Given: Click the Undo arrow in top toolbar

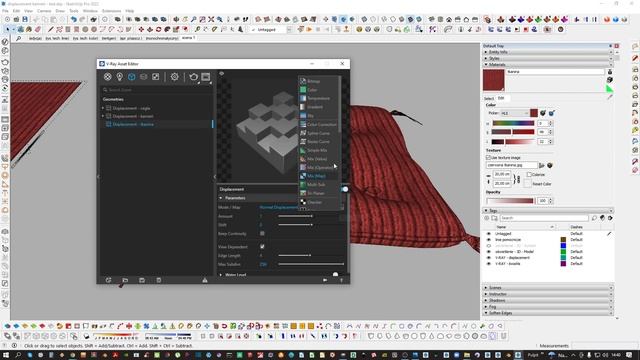Looking at the screenshot, I should coord(73,19).
